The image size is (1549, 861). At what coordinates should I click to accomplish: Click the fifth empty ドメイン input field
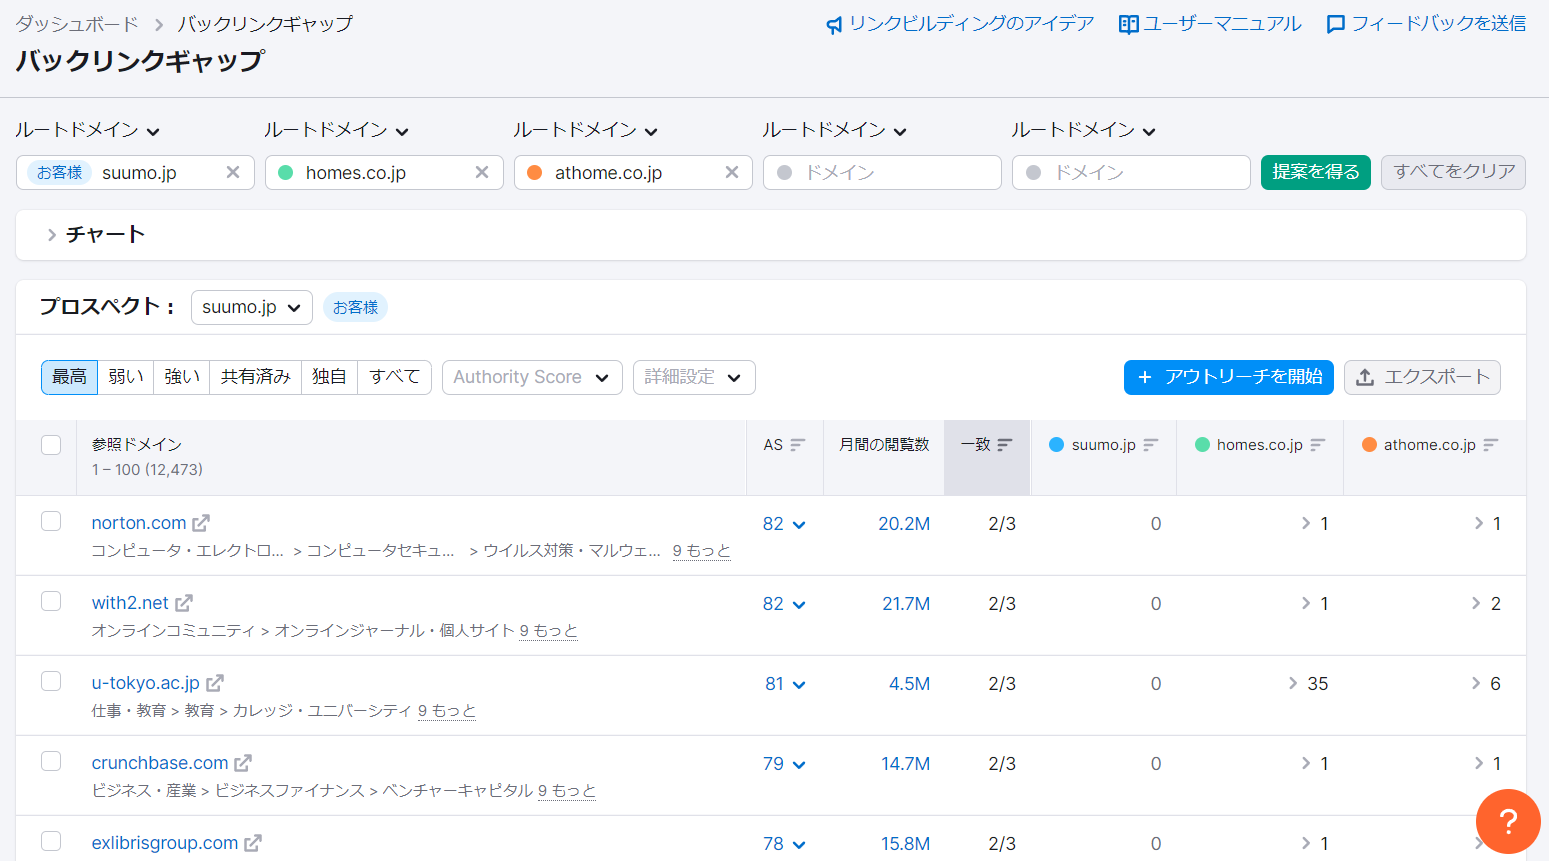1131,172
